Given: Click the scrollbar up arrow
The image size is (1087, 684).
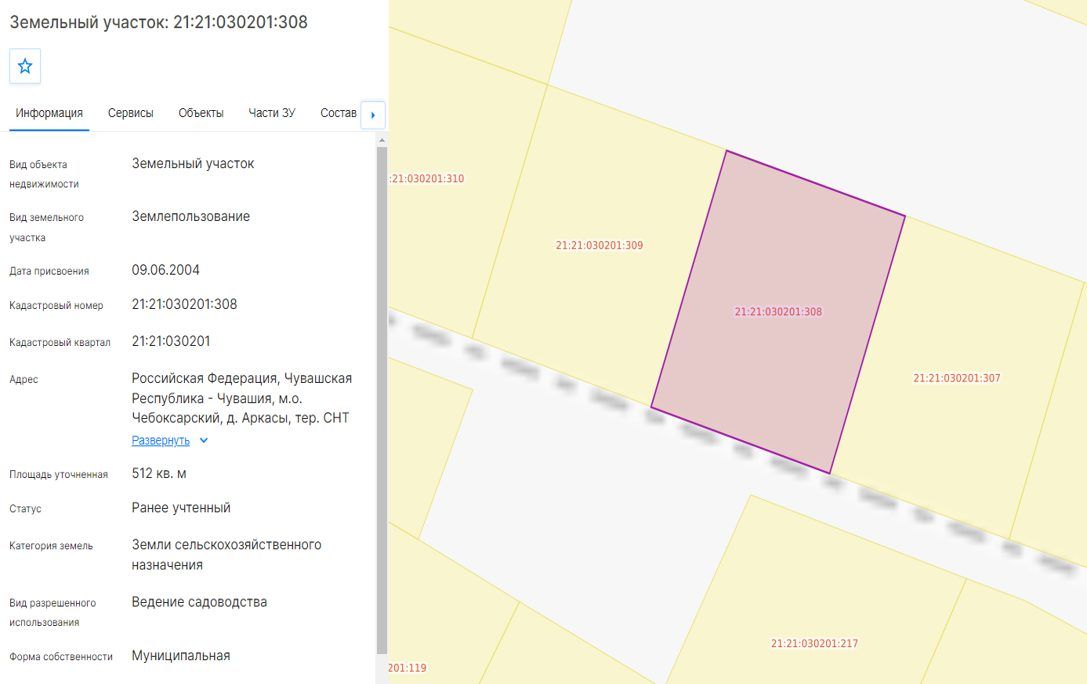Looking at the screenshot, I should click(381, 141).
